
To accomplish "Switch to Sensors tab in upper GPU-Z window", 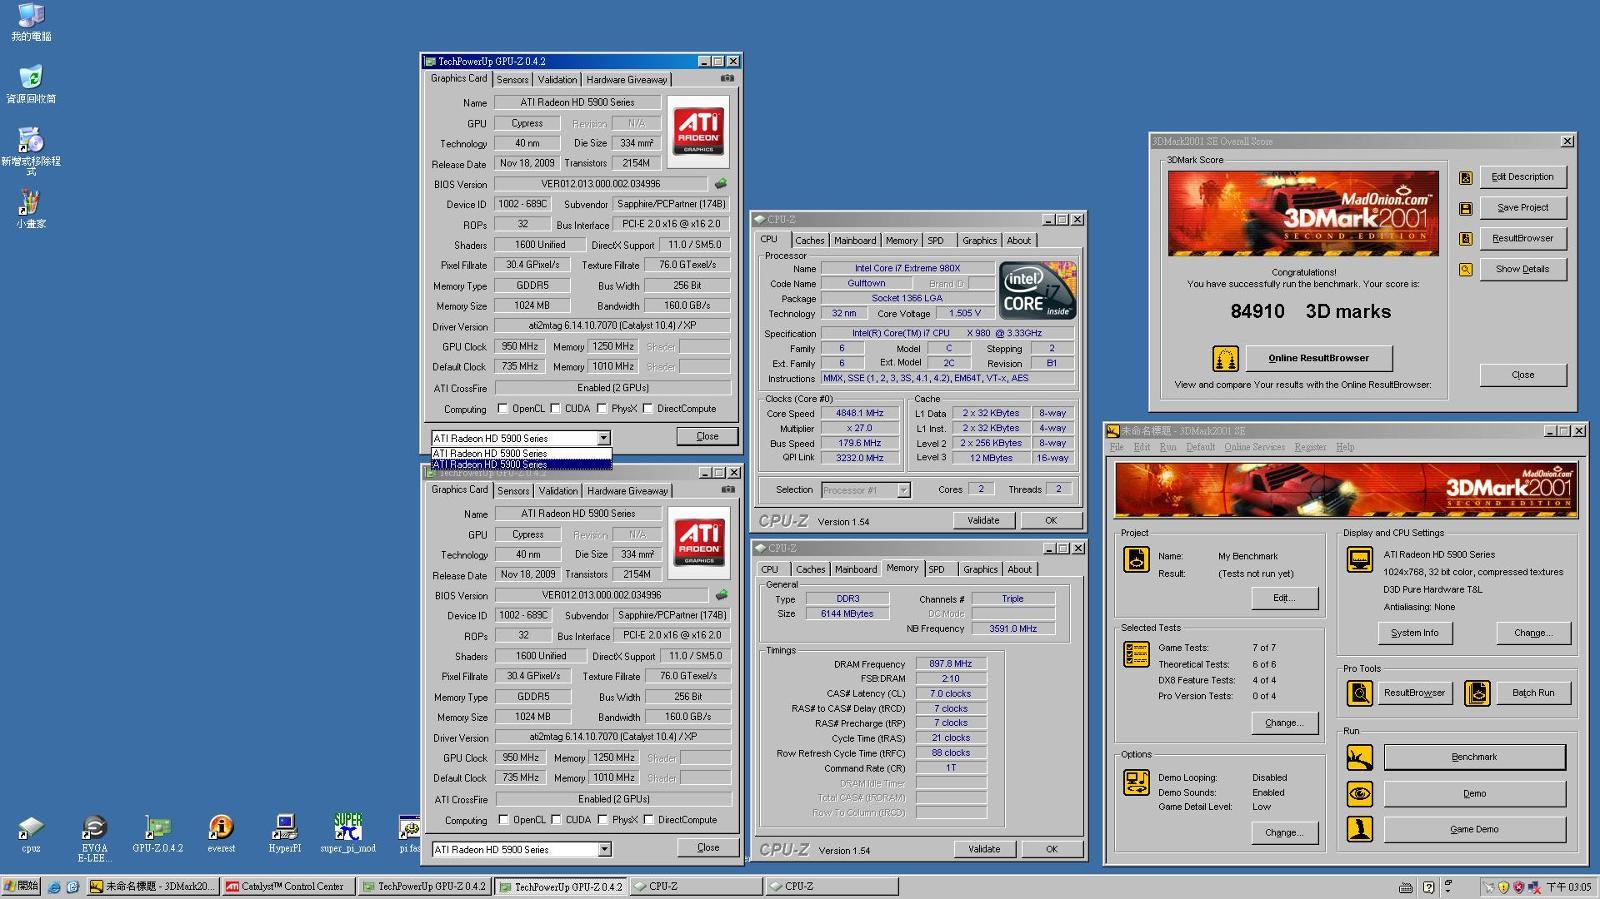I will [x=512, y=79].
